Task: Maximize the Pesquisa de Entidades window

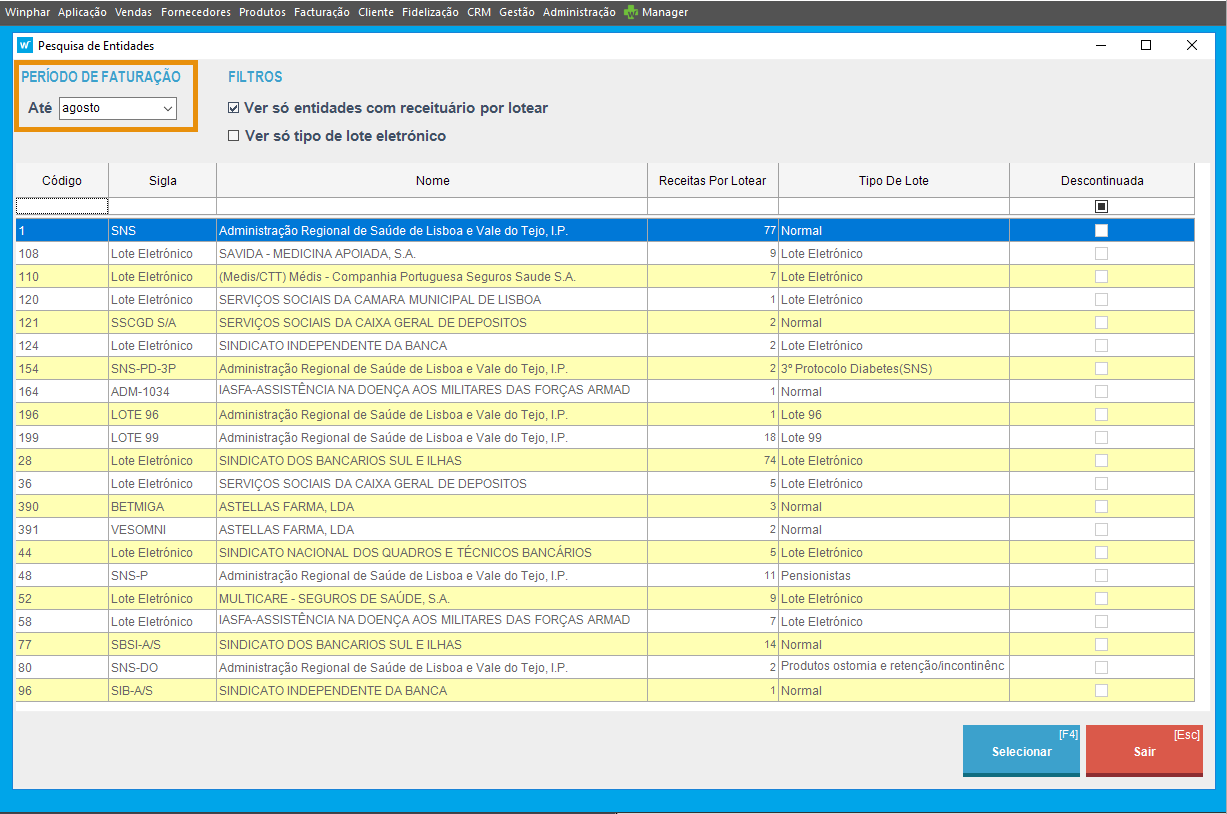Action: point(1146,45)
